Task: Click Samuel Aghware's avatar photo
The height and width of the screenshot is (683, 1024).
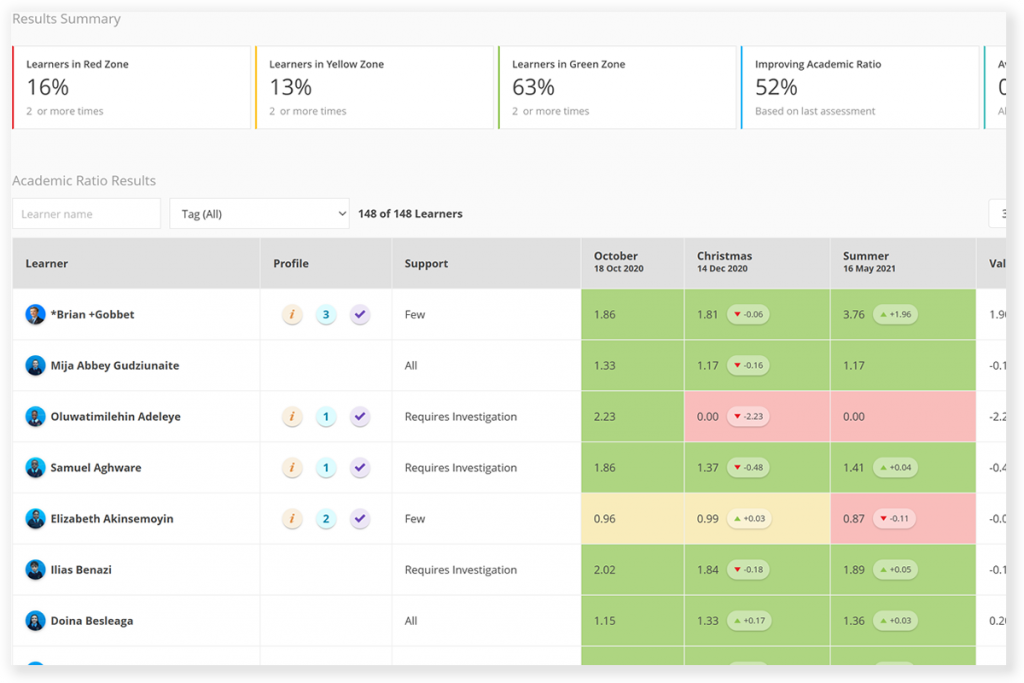Action: coord(35,468)
